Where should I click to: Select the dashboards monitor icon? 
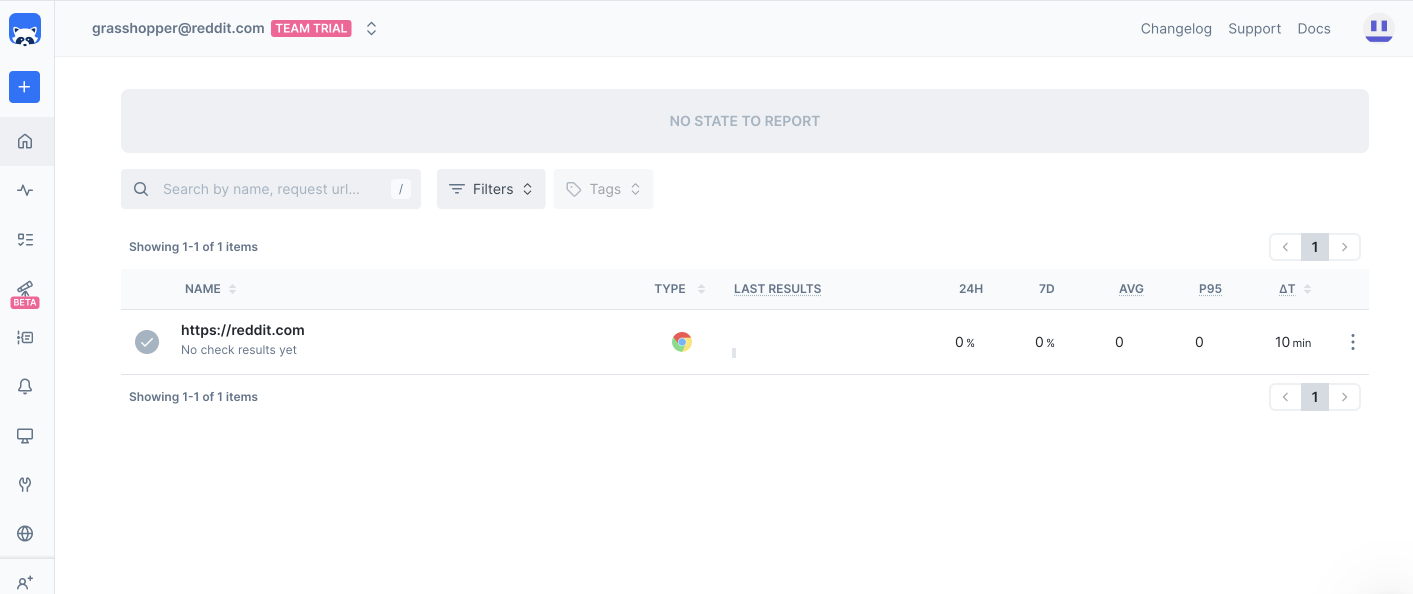point(25,435)
